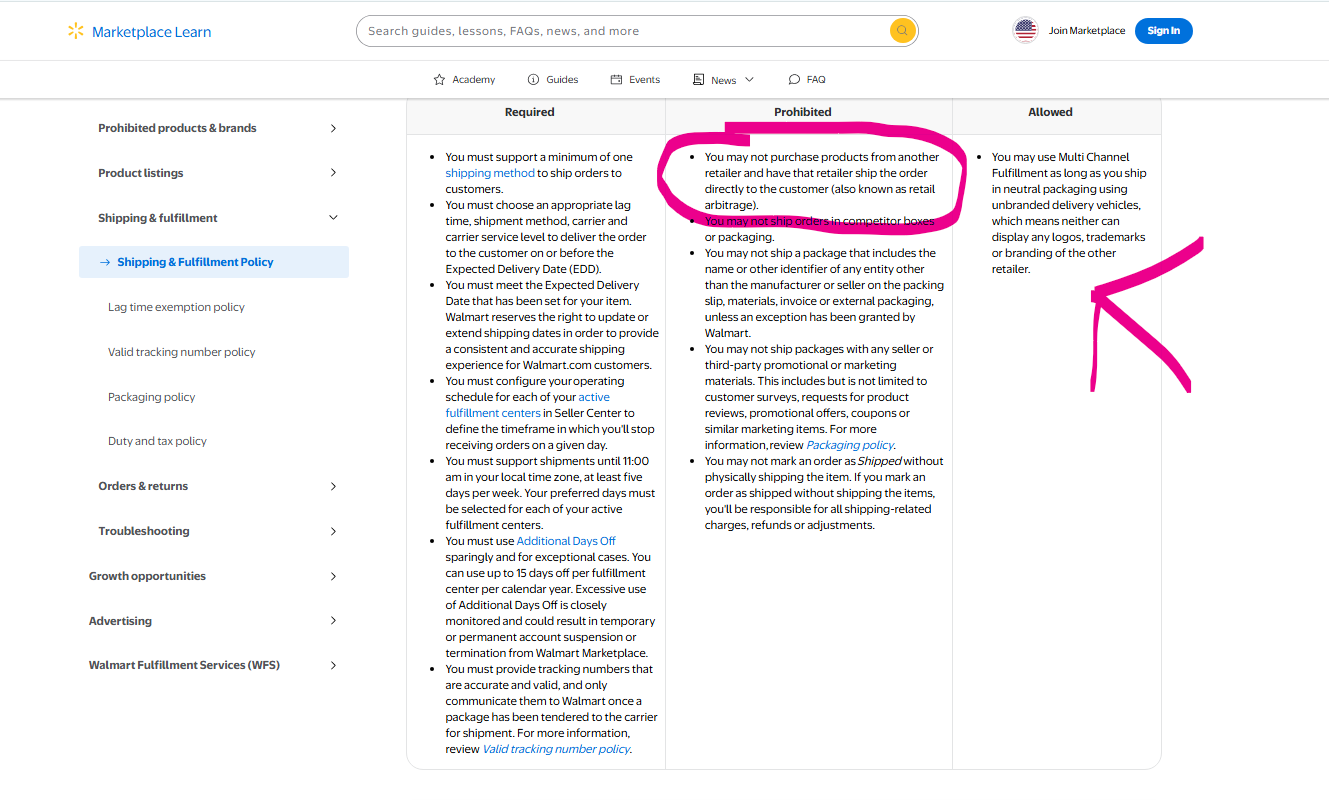Follow the shipping method link

tap(490, 173)
